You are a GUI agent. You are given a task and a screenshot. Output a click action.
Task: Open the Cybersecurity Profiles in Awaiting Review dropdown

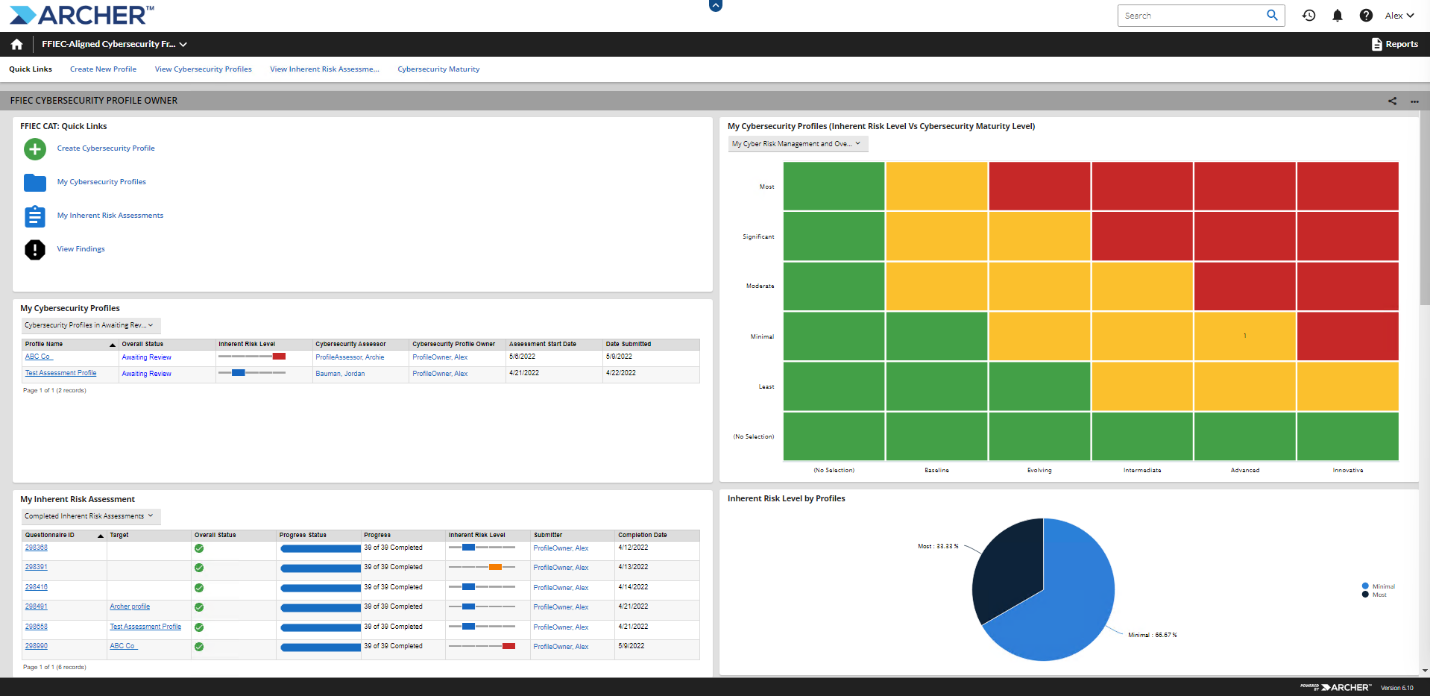91,325
